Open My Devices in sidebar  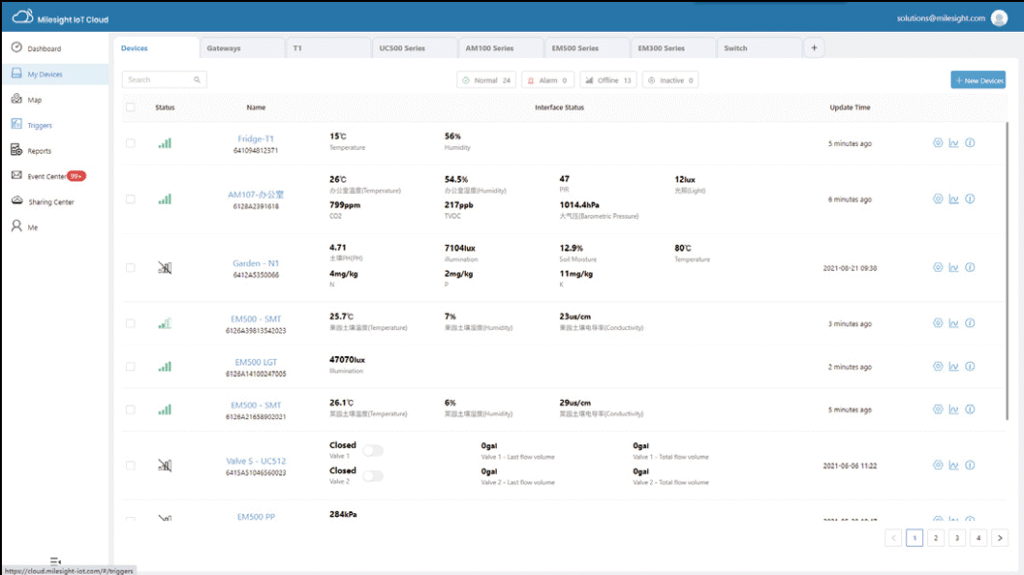click(55, 74)
